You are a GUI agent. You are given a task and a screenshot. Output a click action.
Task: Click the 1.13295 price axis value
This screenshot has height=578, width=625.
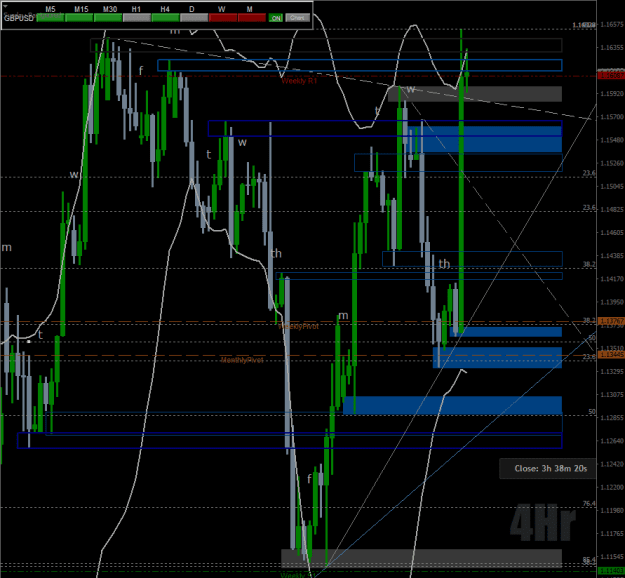coord(612,372)
